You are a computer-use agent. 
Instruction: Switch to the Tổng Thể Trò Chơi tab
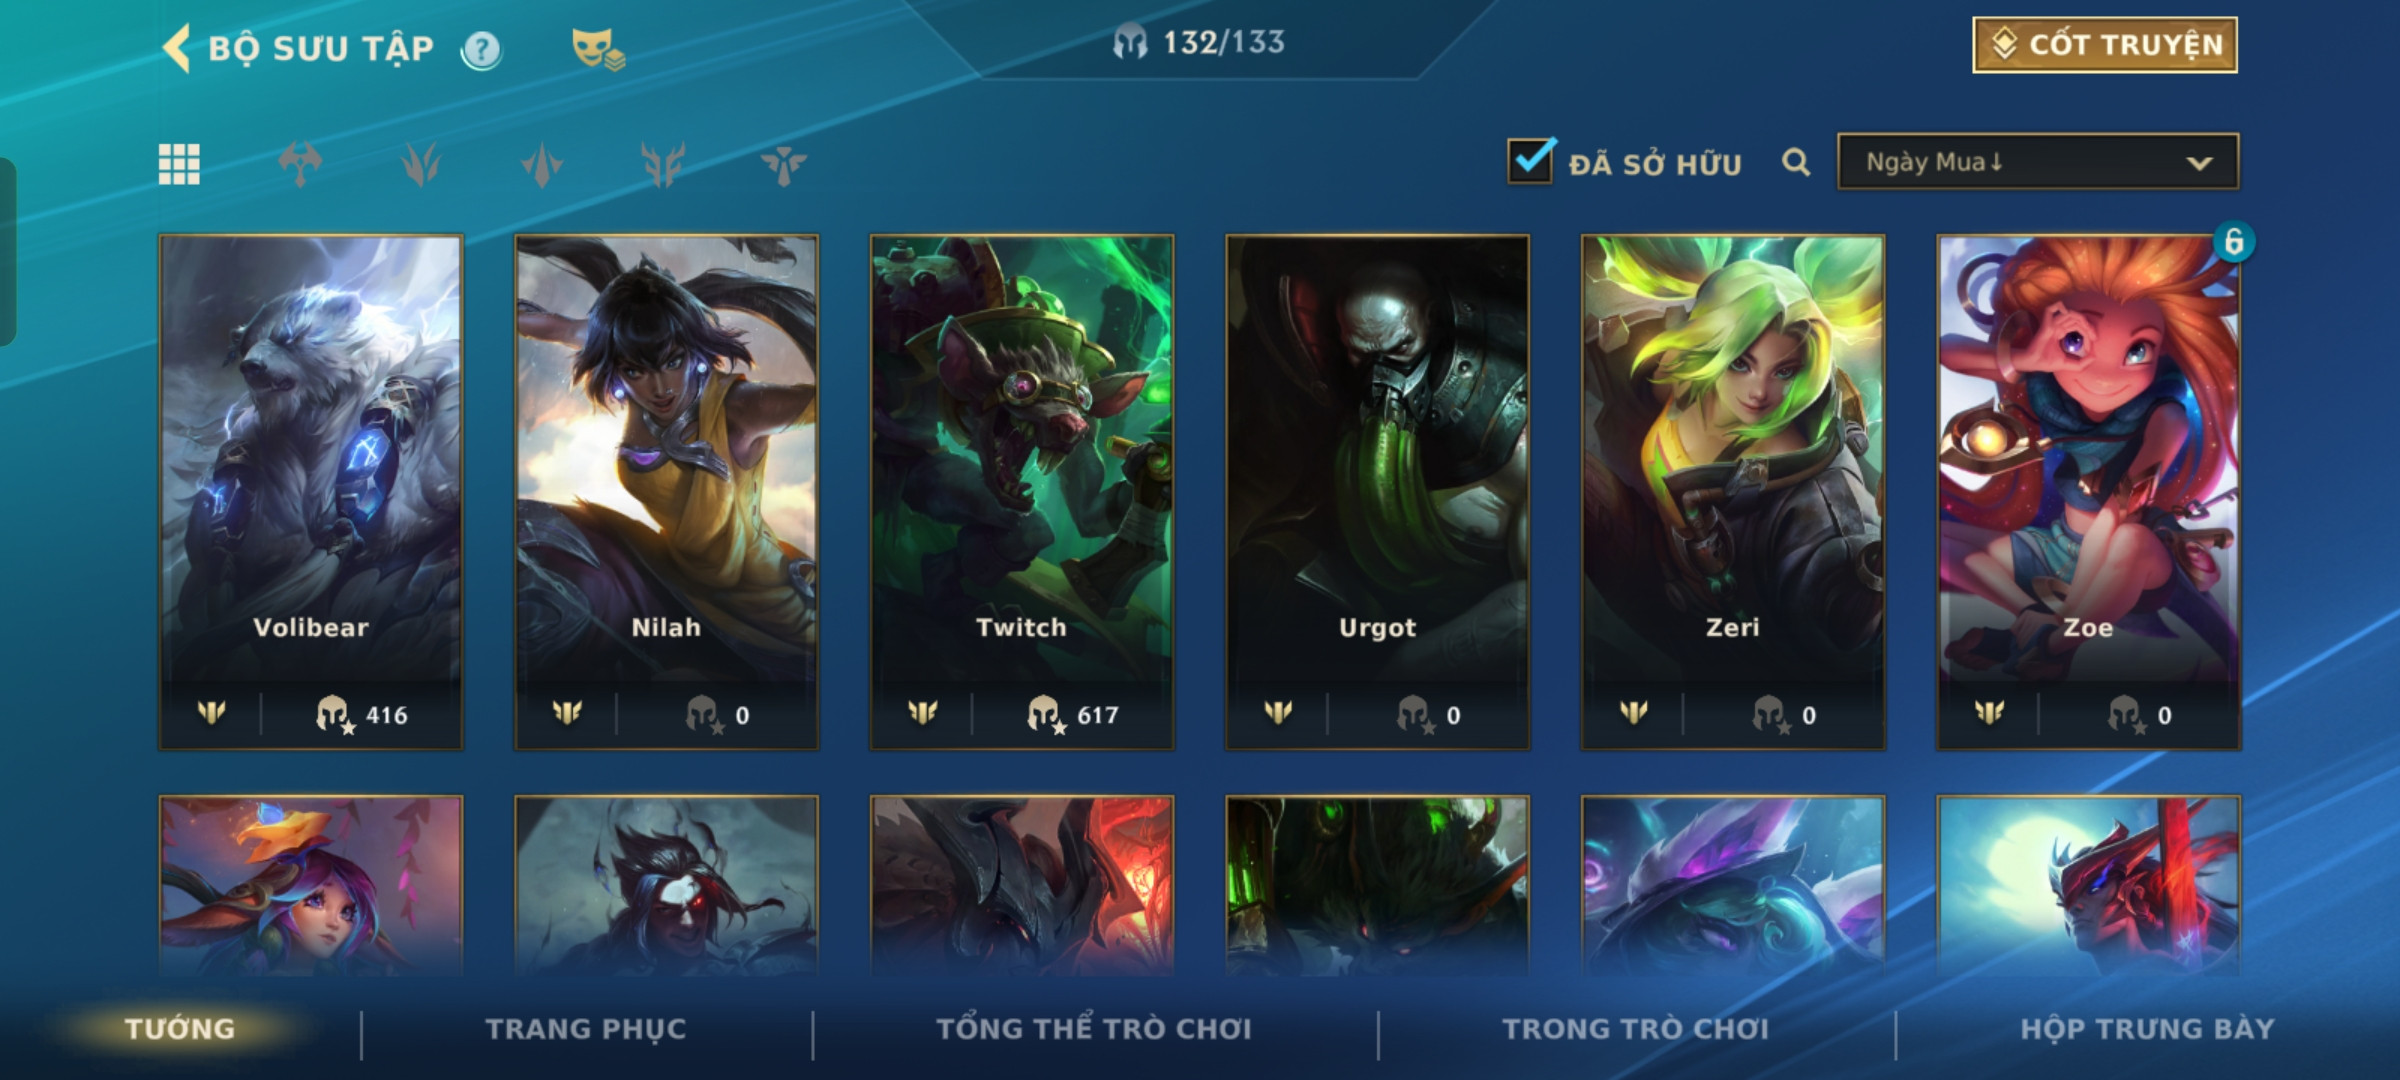pos(1094,1029)
